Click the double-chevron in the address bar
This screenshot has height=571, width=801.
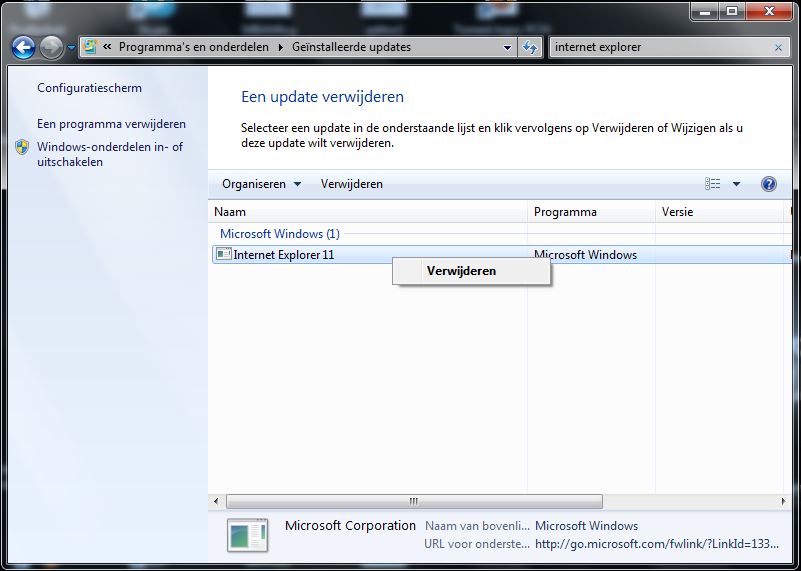pyautogui.click(x=107, y=47)
